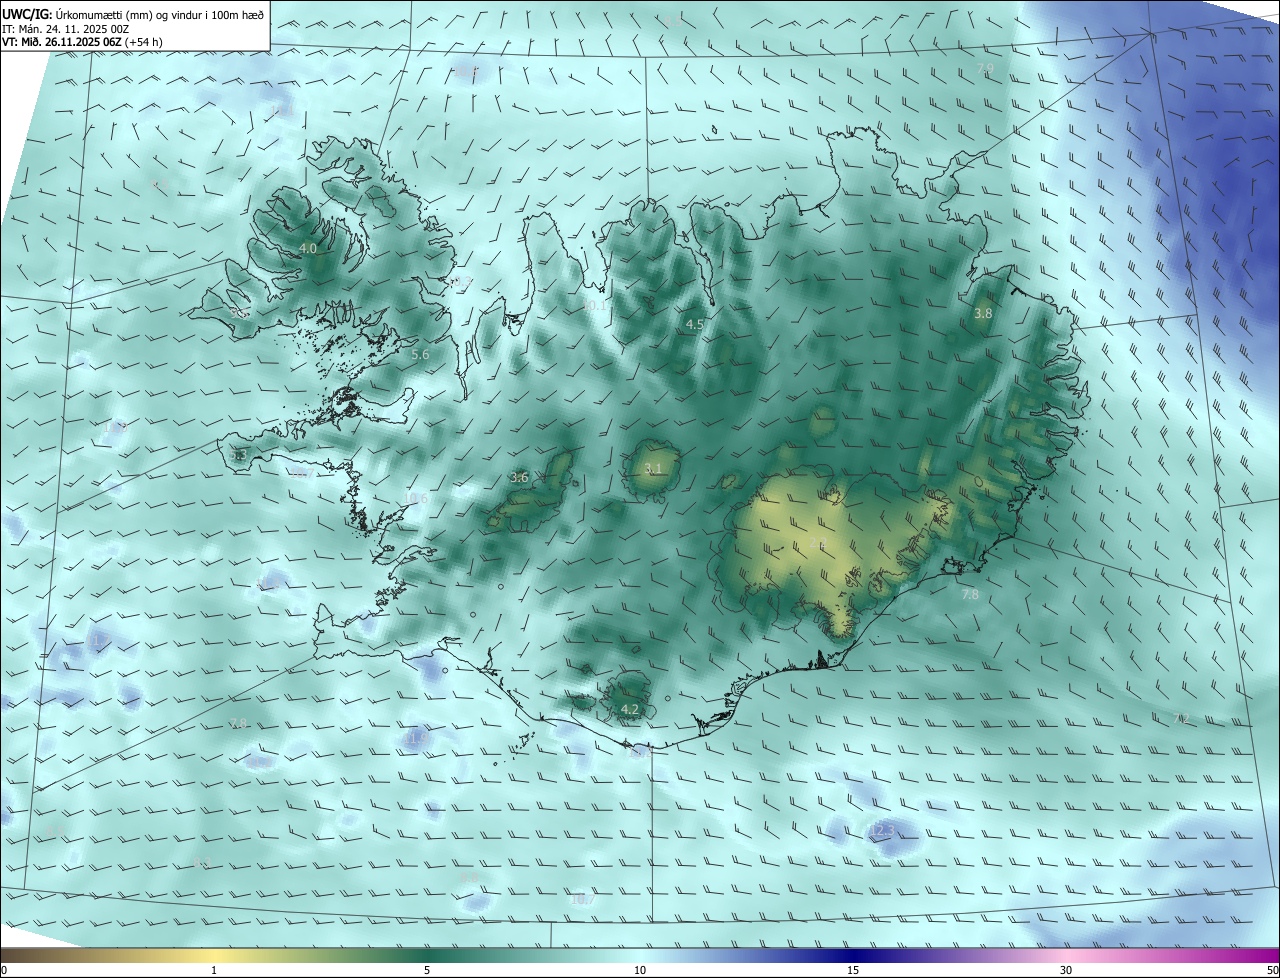Click the 7.2 value in the southeast ocean

coord(1180,719)
